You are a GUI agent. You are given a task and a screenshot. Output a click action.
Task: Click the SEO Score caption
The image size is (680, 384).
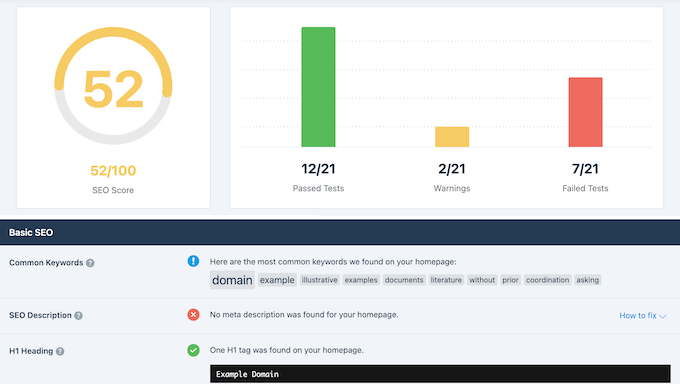coord(113,190)
